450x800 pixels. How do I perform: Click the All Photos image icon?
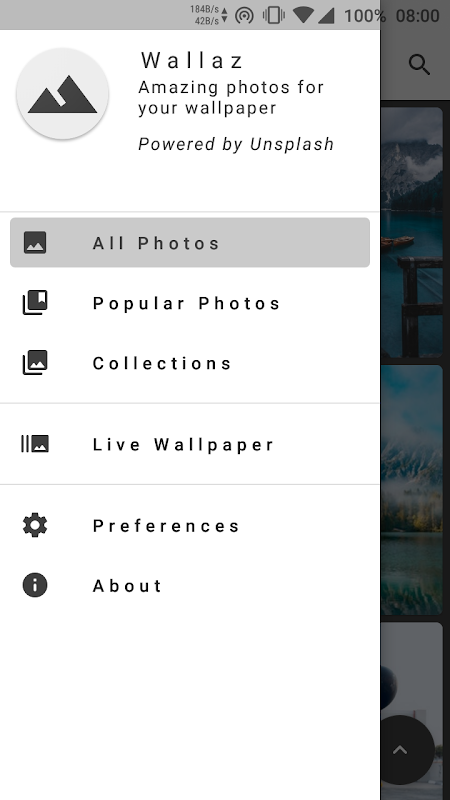[35, 242]
